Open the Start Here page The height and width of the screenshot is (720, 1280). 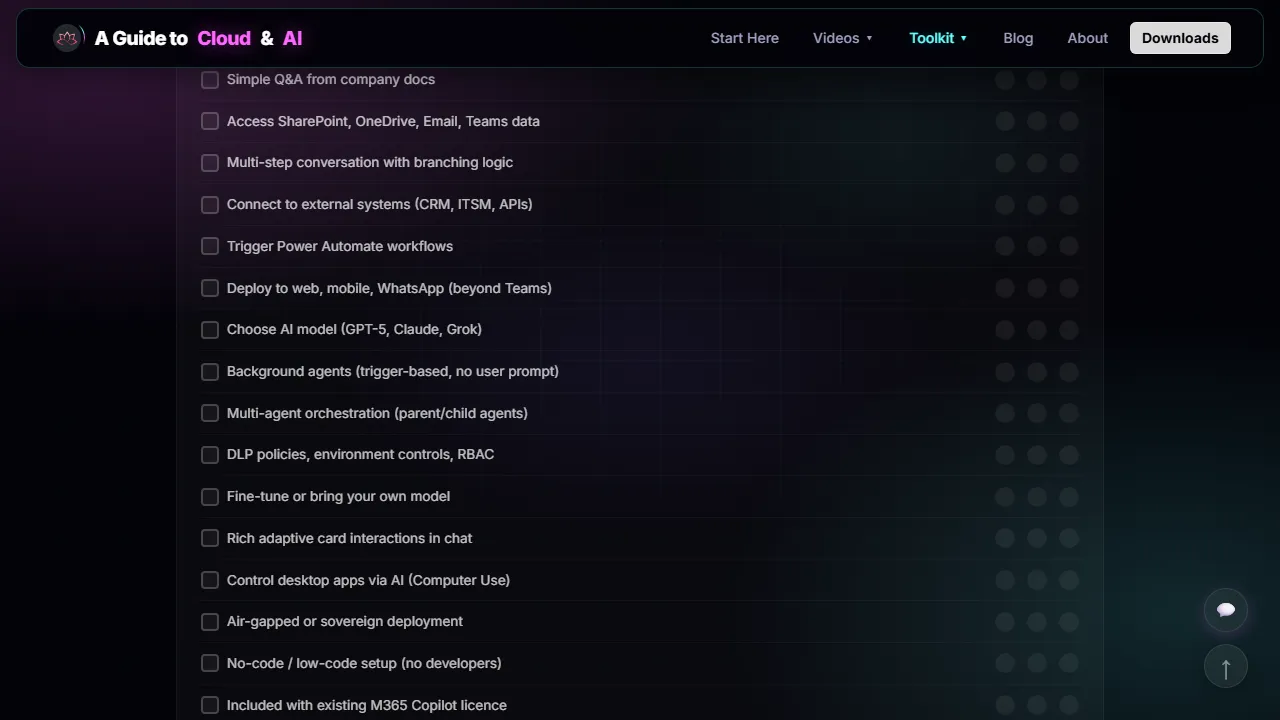[744, 38]
